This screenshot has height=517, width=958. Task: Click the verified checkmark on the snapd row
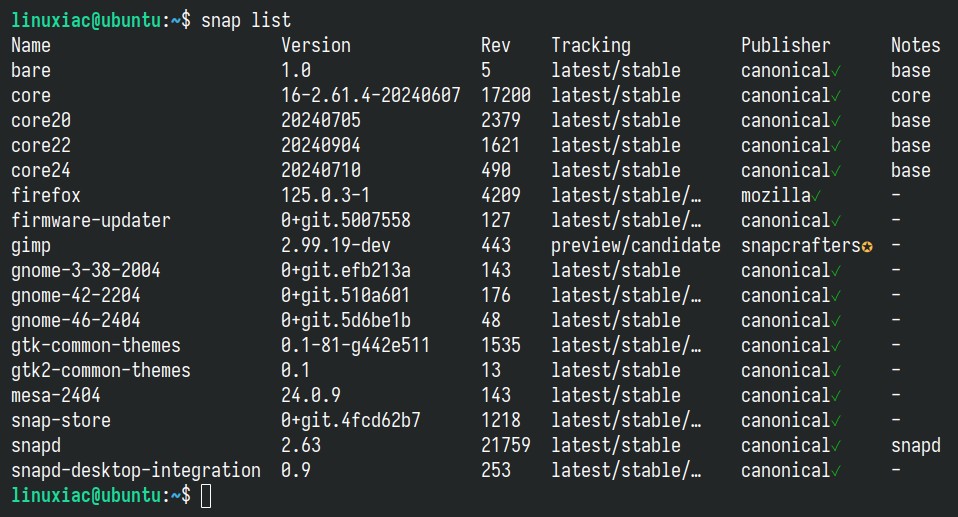(x=836, y=447)
